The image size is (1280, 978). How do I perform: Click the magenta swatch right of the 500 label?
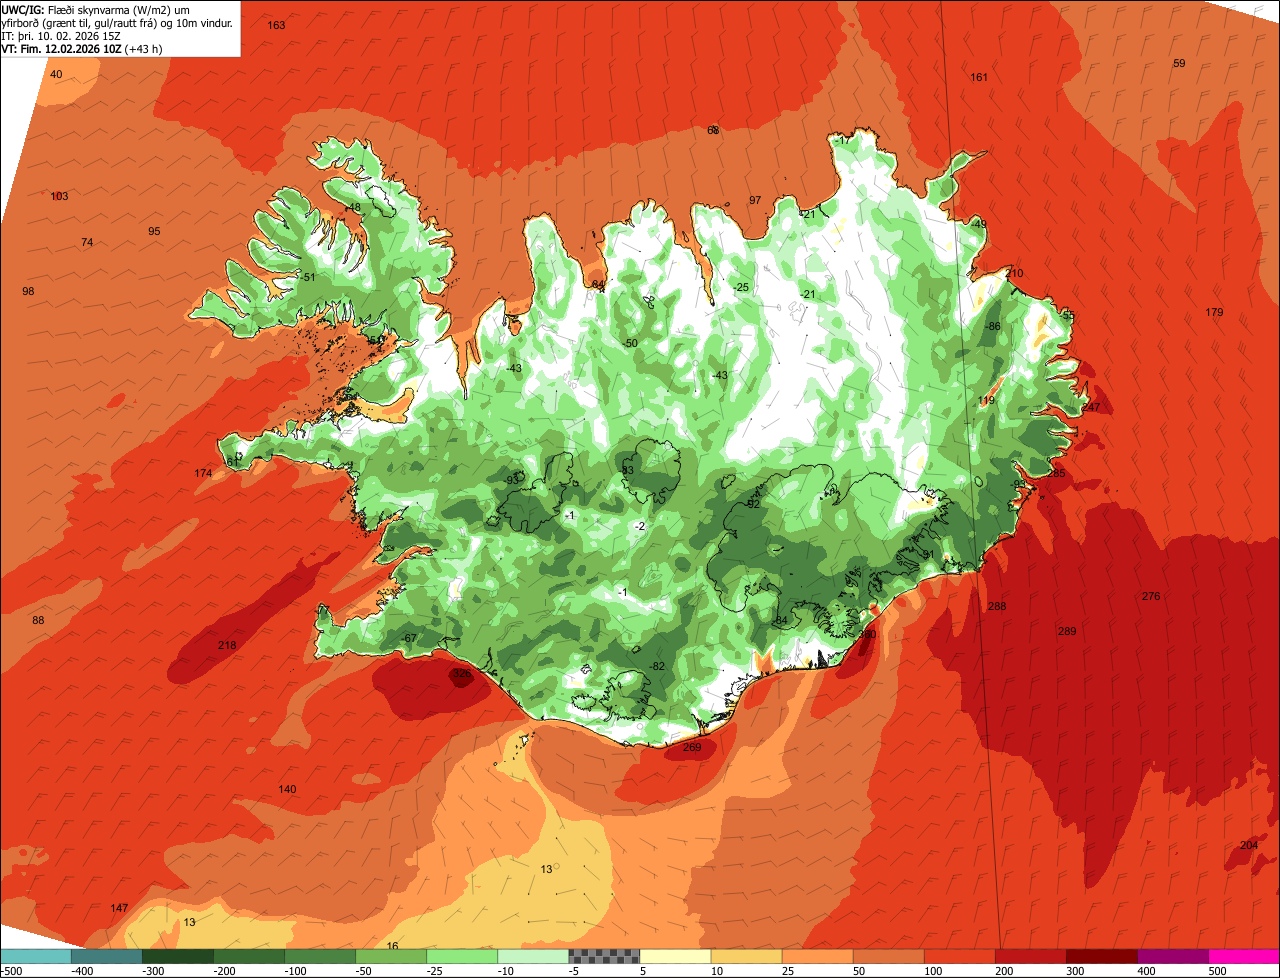pyautogui.click(x=1244, y=956)
